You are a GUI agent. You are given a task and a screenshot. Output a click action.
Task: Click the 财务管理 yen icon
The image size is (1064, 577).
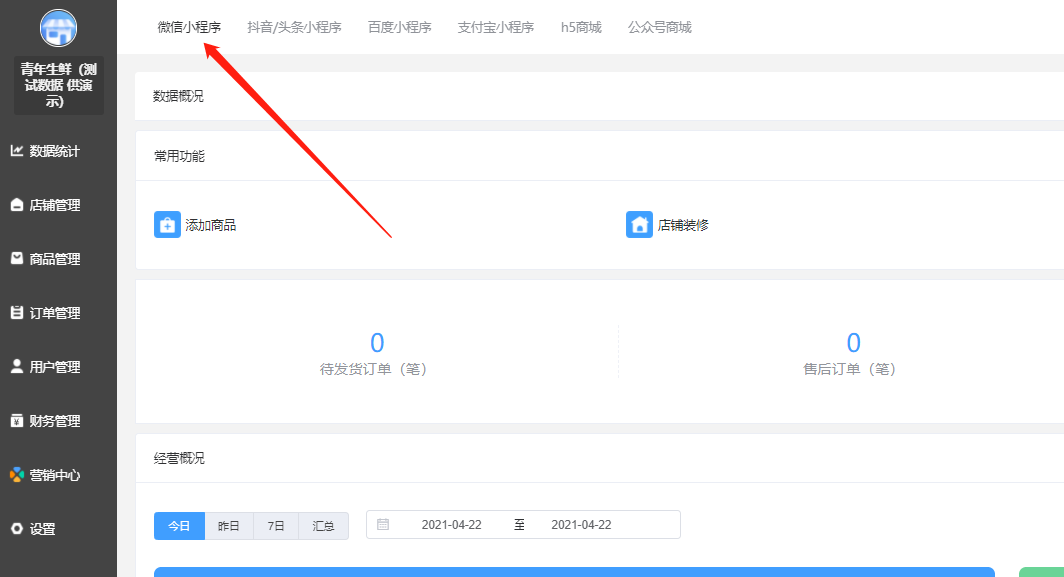[17, 420]
